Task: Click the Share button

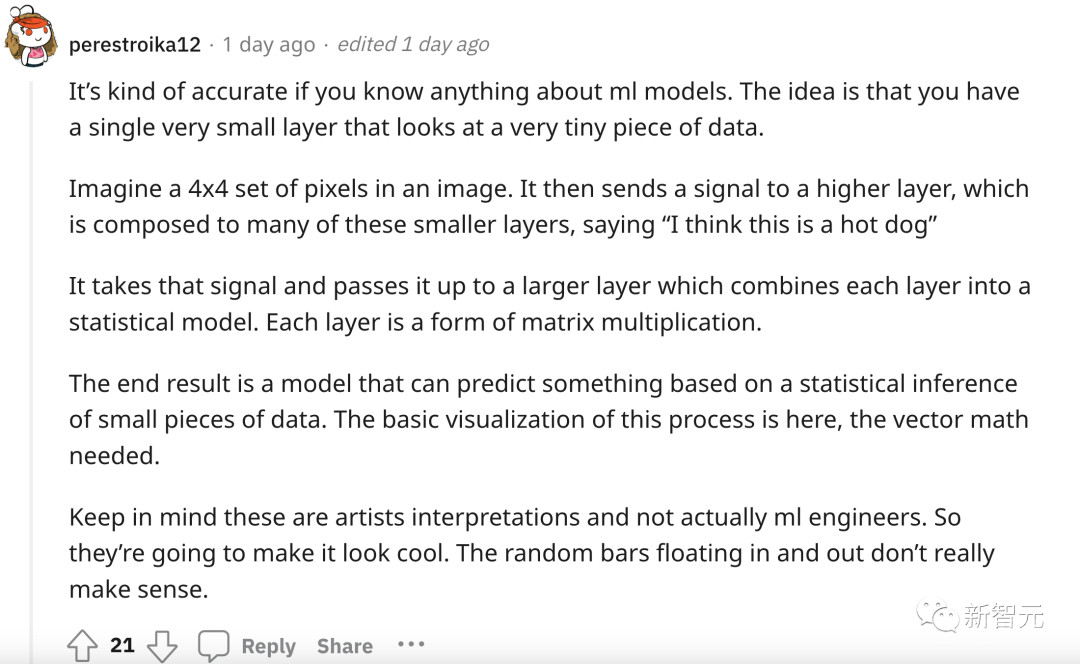Action: [x=344, y=646]
